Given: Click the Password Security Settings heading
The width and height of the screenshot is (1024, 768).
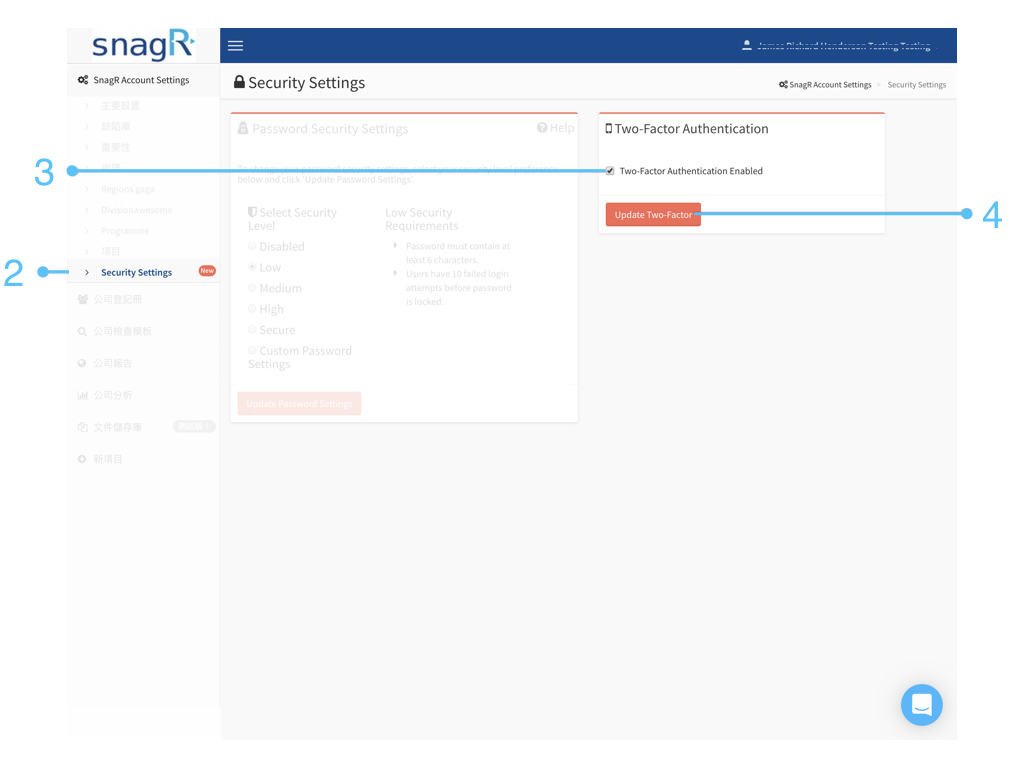Looking at the screenshot, I should [330, 129].
